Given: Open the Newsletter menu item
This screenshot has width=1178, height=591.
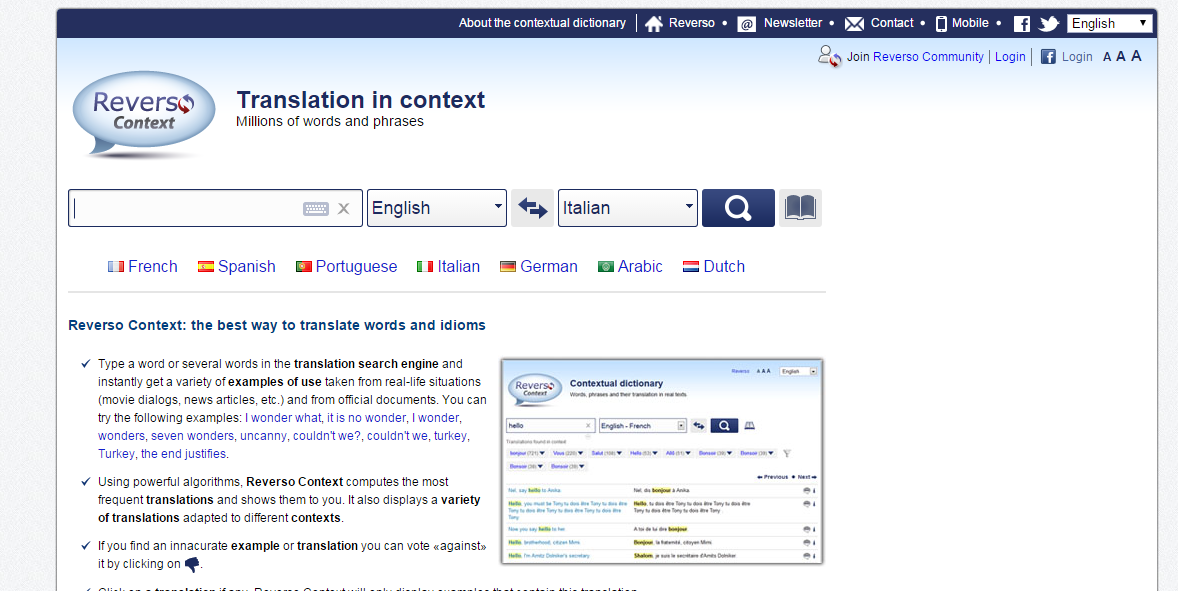Looking at the screenshot, I should [792, 23].
